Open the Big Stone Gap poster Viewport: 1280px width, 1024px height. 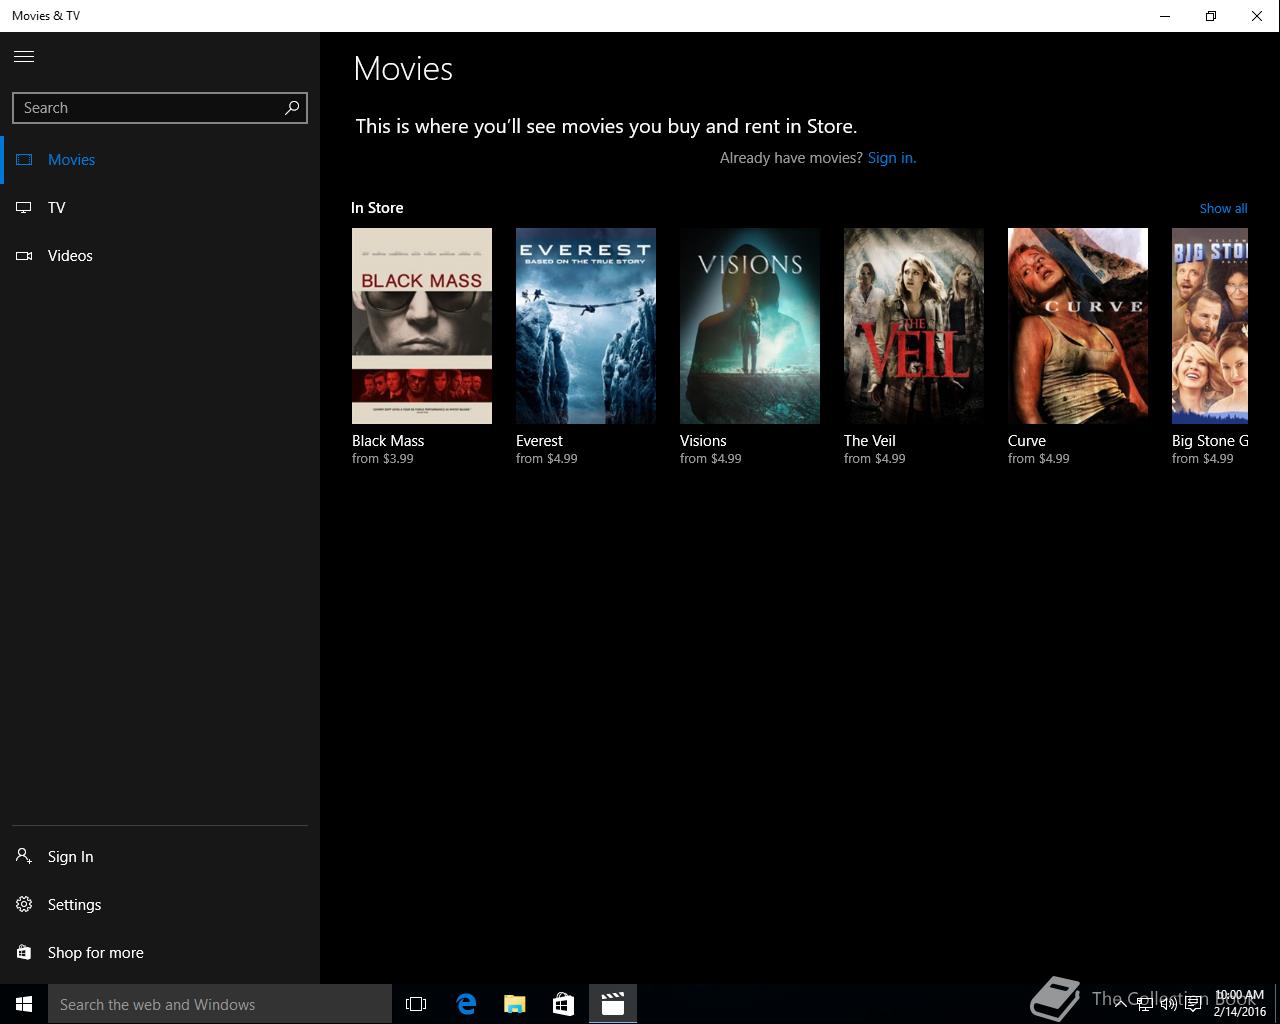point(1210,326)
